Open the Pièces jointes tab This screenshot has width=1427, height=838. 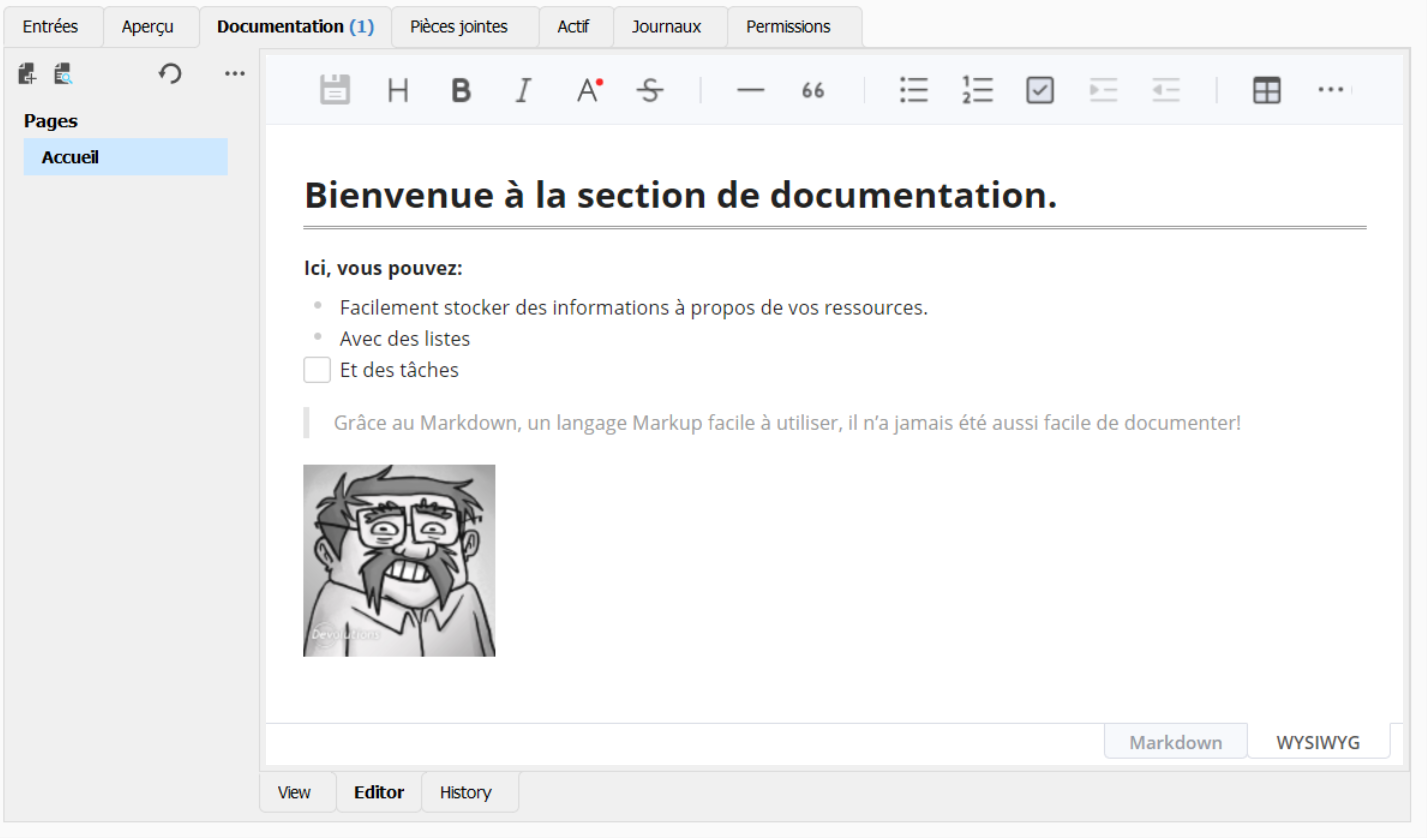(x=463, y=26)
